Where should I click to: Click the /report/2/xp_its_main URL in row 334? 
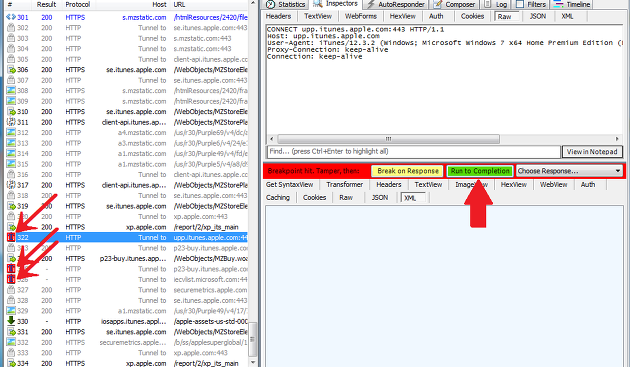coord(206,363)
